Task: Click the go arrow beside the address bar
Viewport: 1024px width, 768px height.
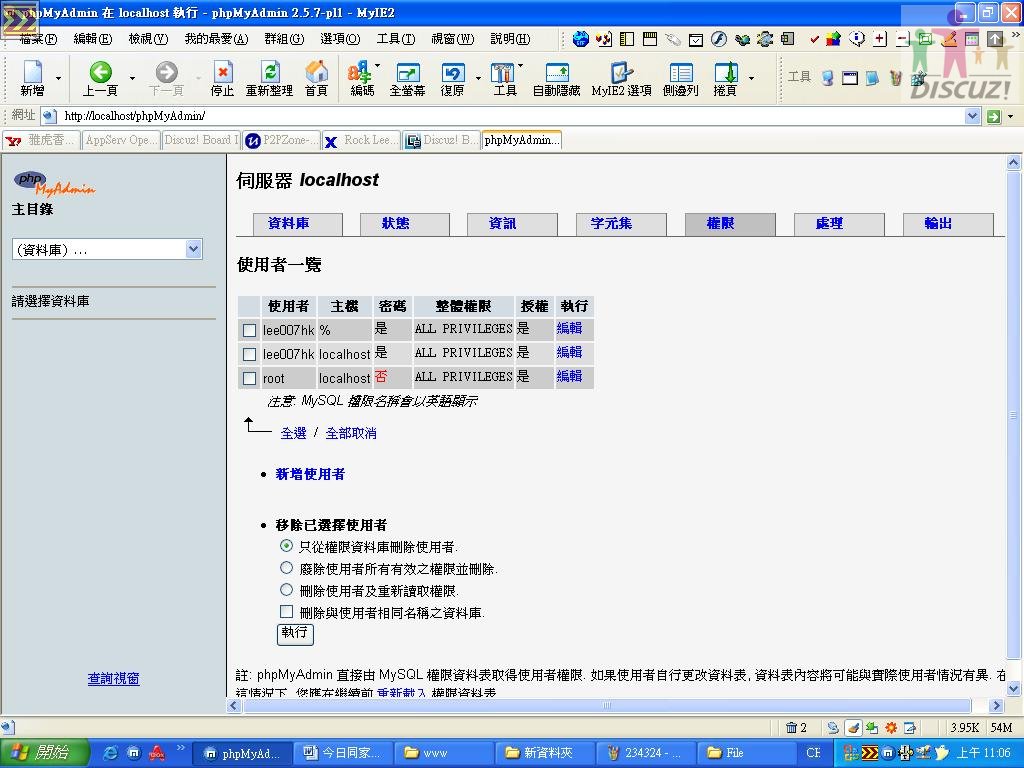Action: pyautogui.click(x=994, y=116)
